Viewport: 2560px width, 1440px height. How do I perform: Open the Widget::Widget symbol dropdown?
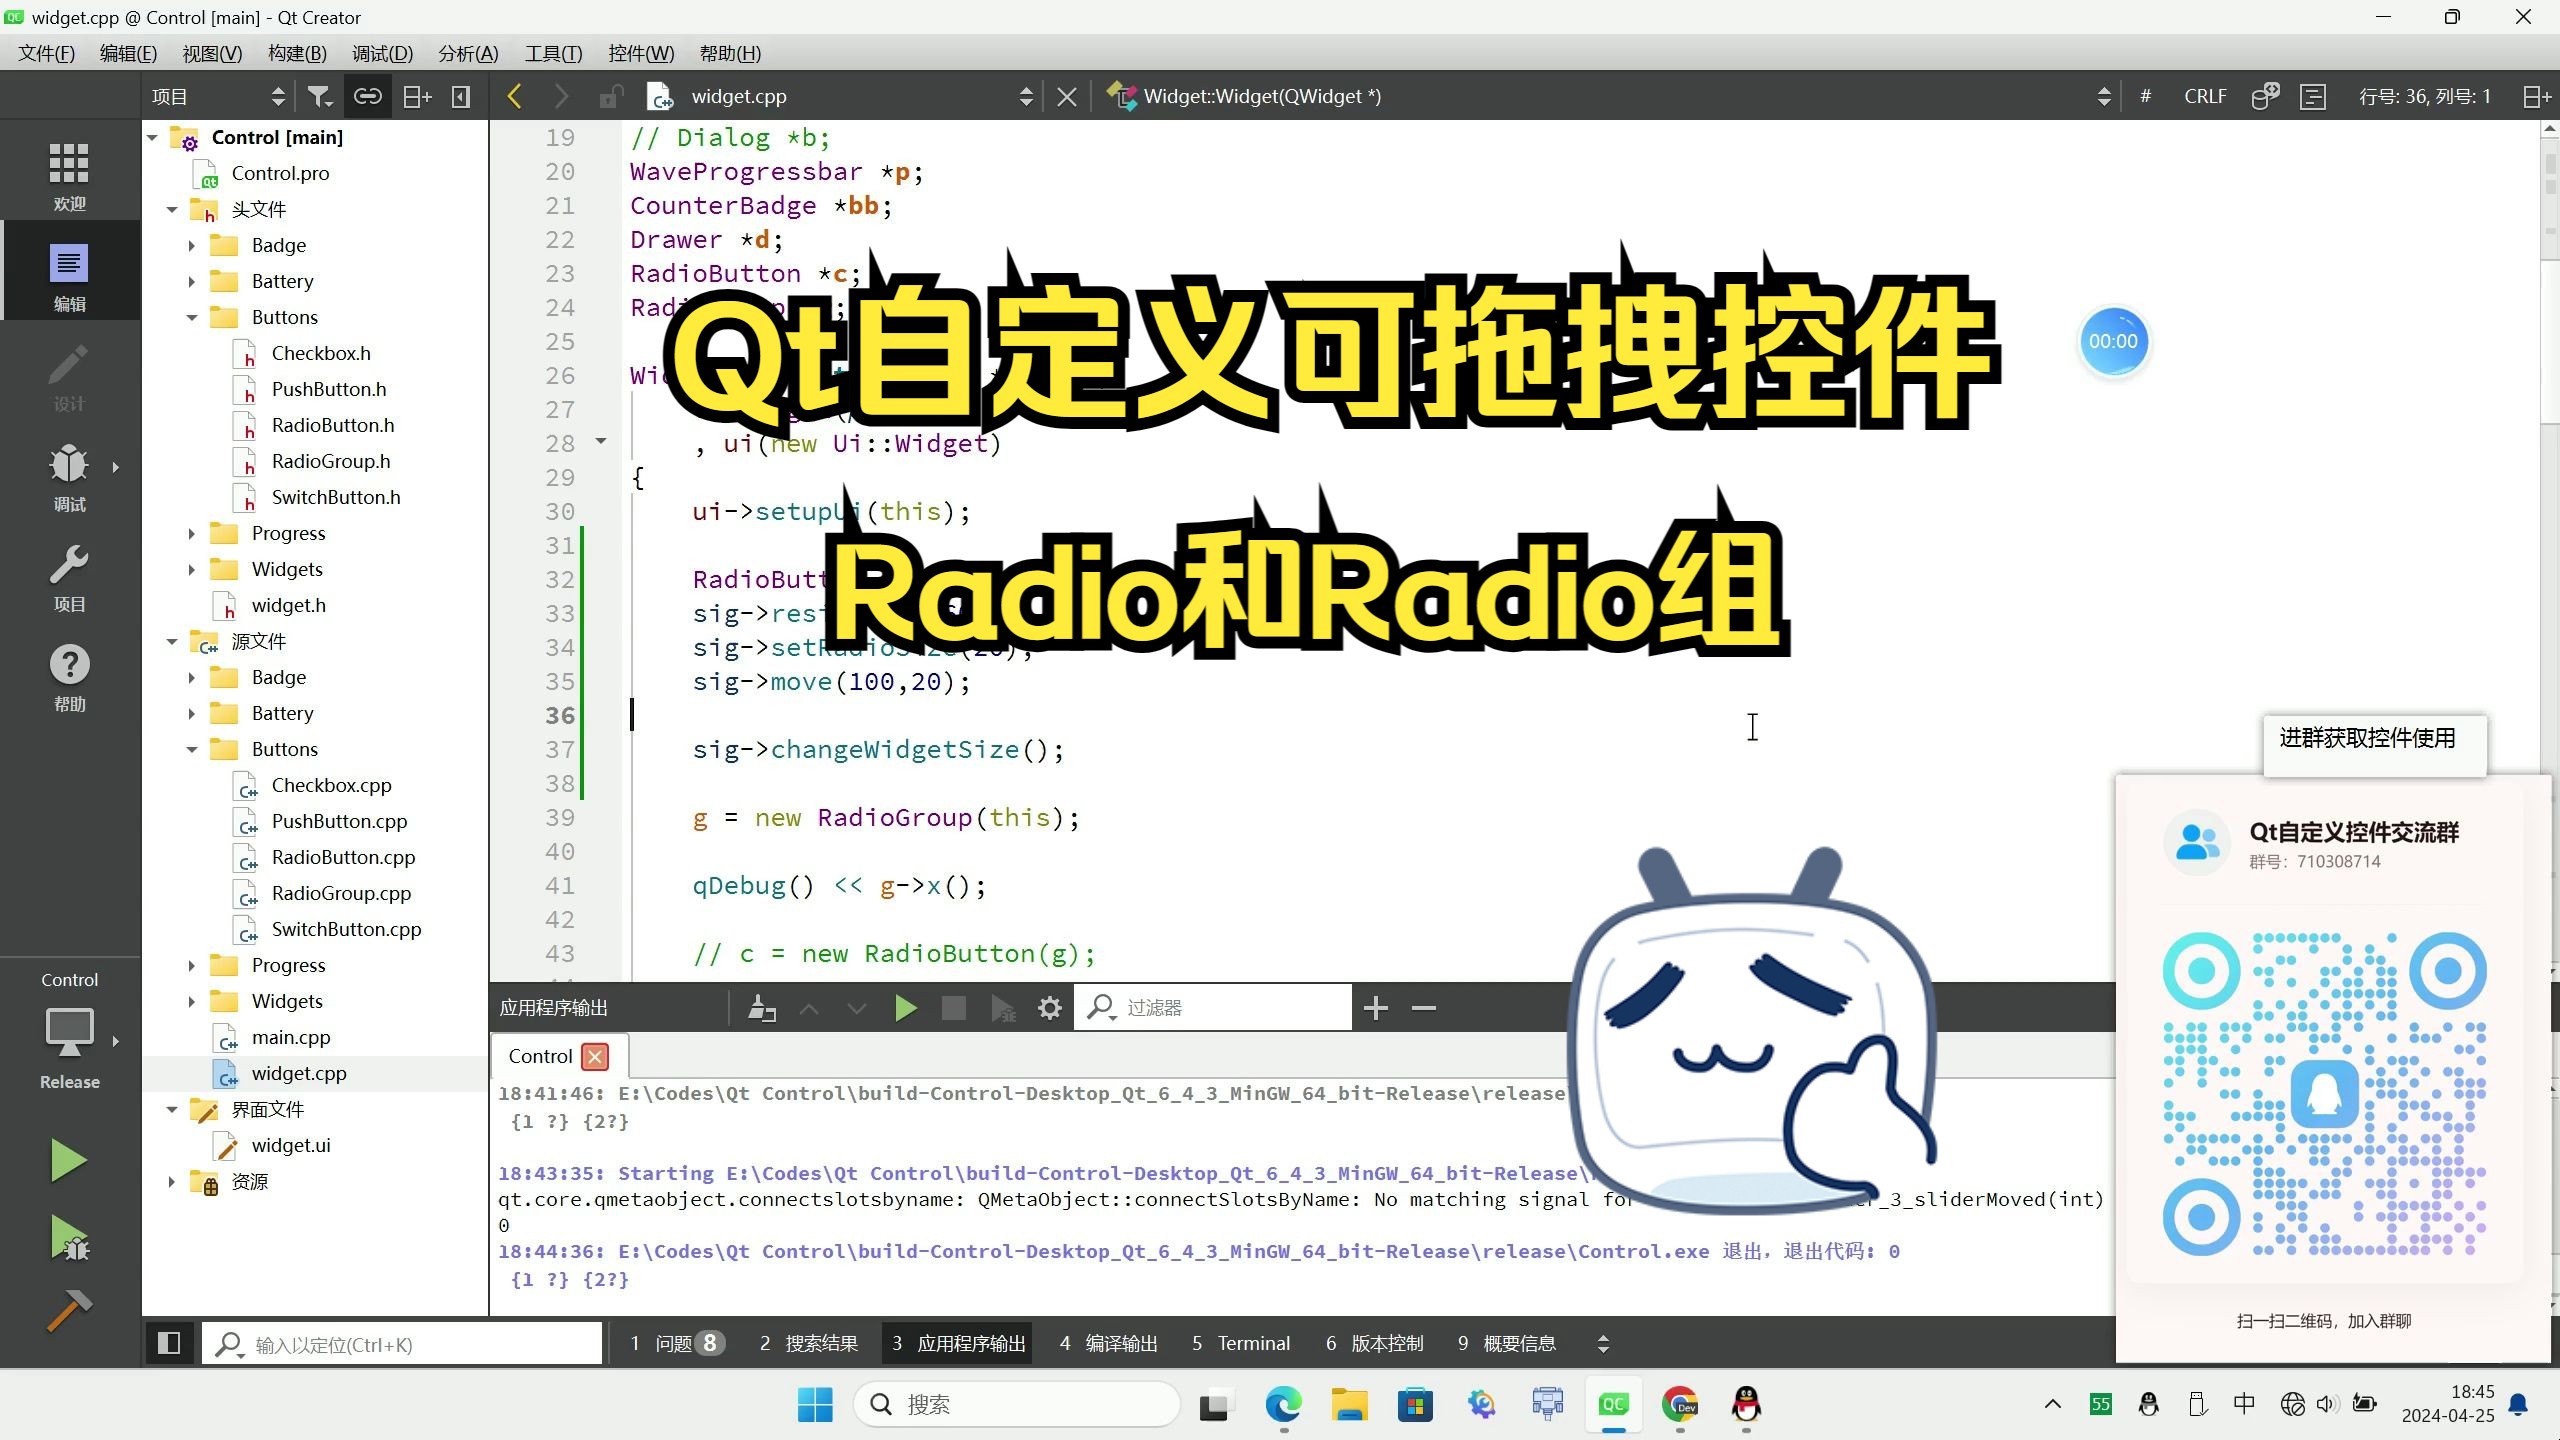(x=1608, y=96)
